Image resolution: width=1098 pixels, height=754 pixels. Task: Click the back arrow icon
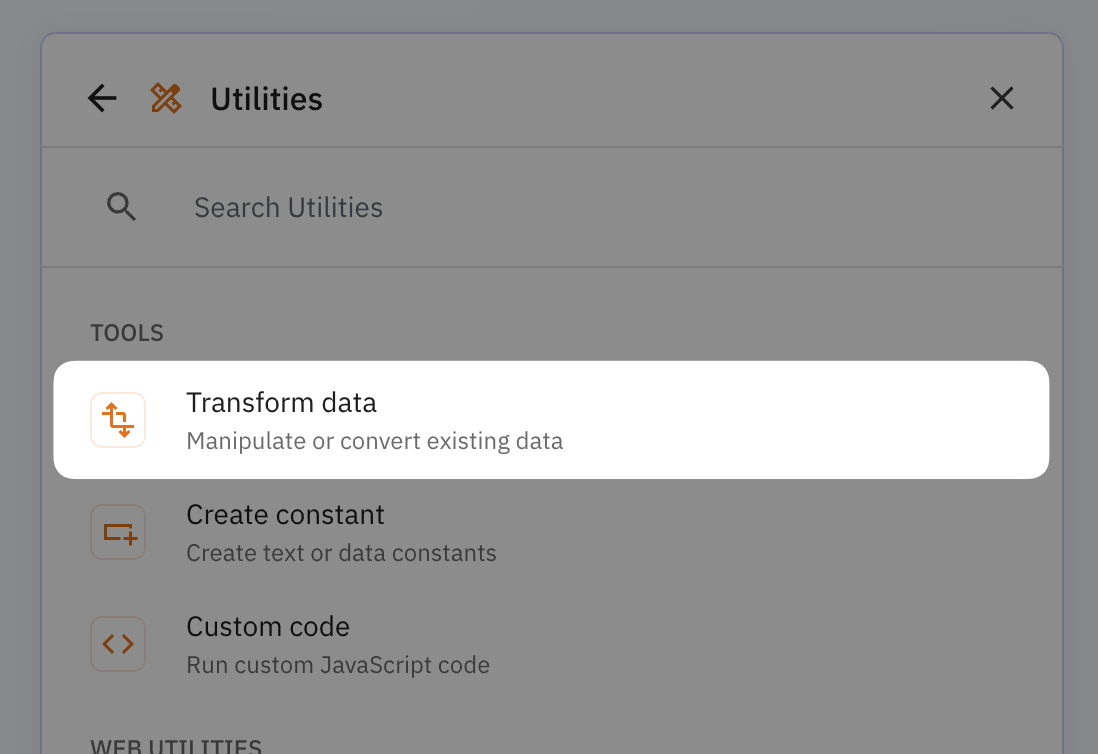[x=101, y=98]
